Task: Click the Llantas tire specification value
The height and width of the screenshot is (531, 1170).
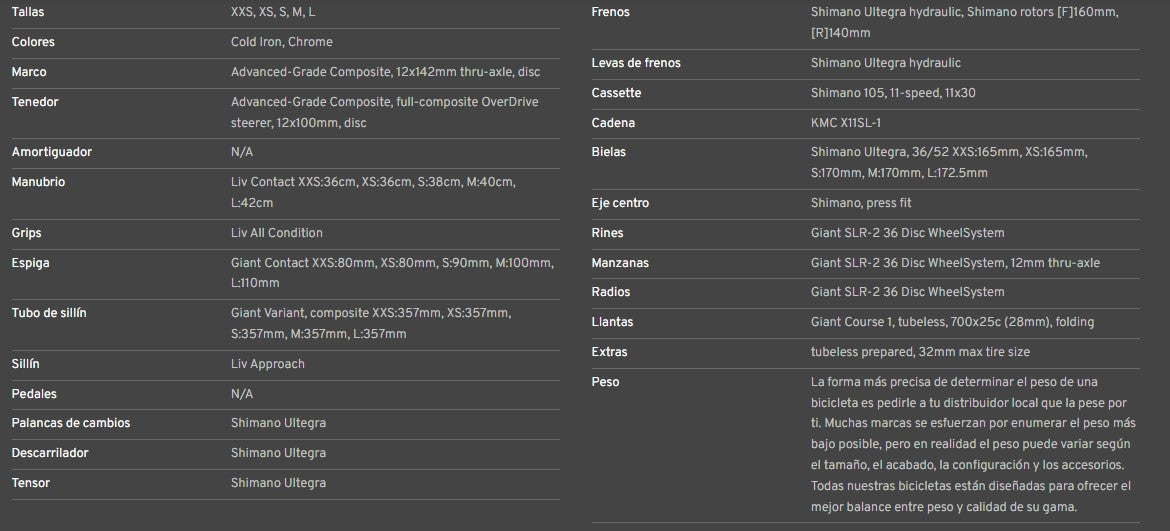Action: tap(952, 322)
